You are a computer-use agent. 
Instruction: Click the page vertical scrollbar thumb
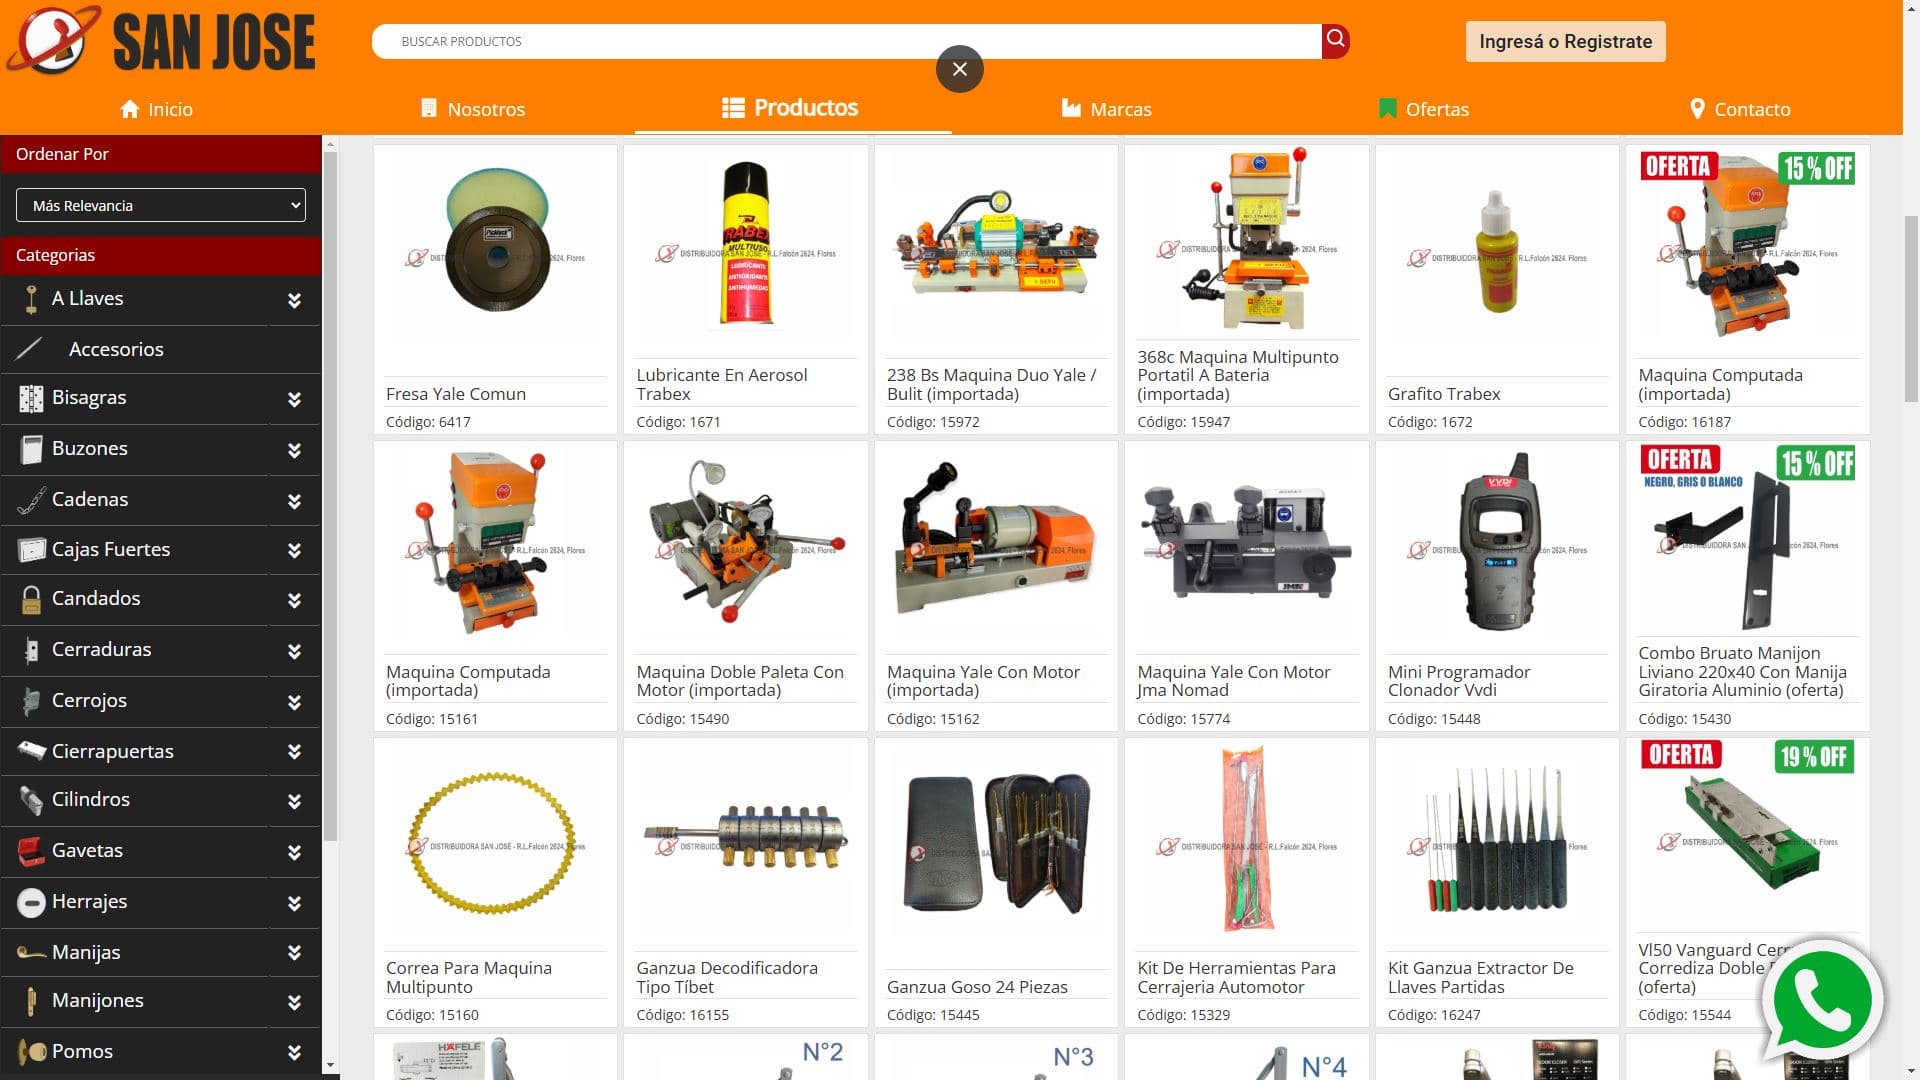pyautogui.click(x=1911, y=308)
